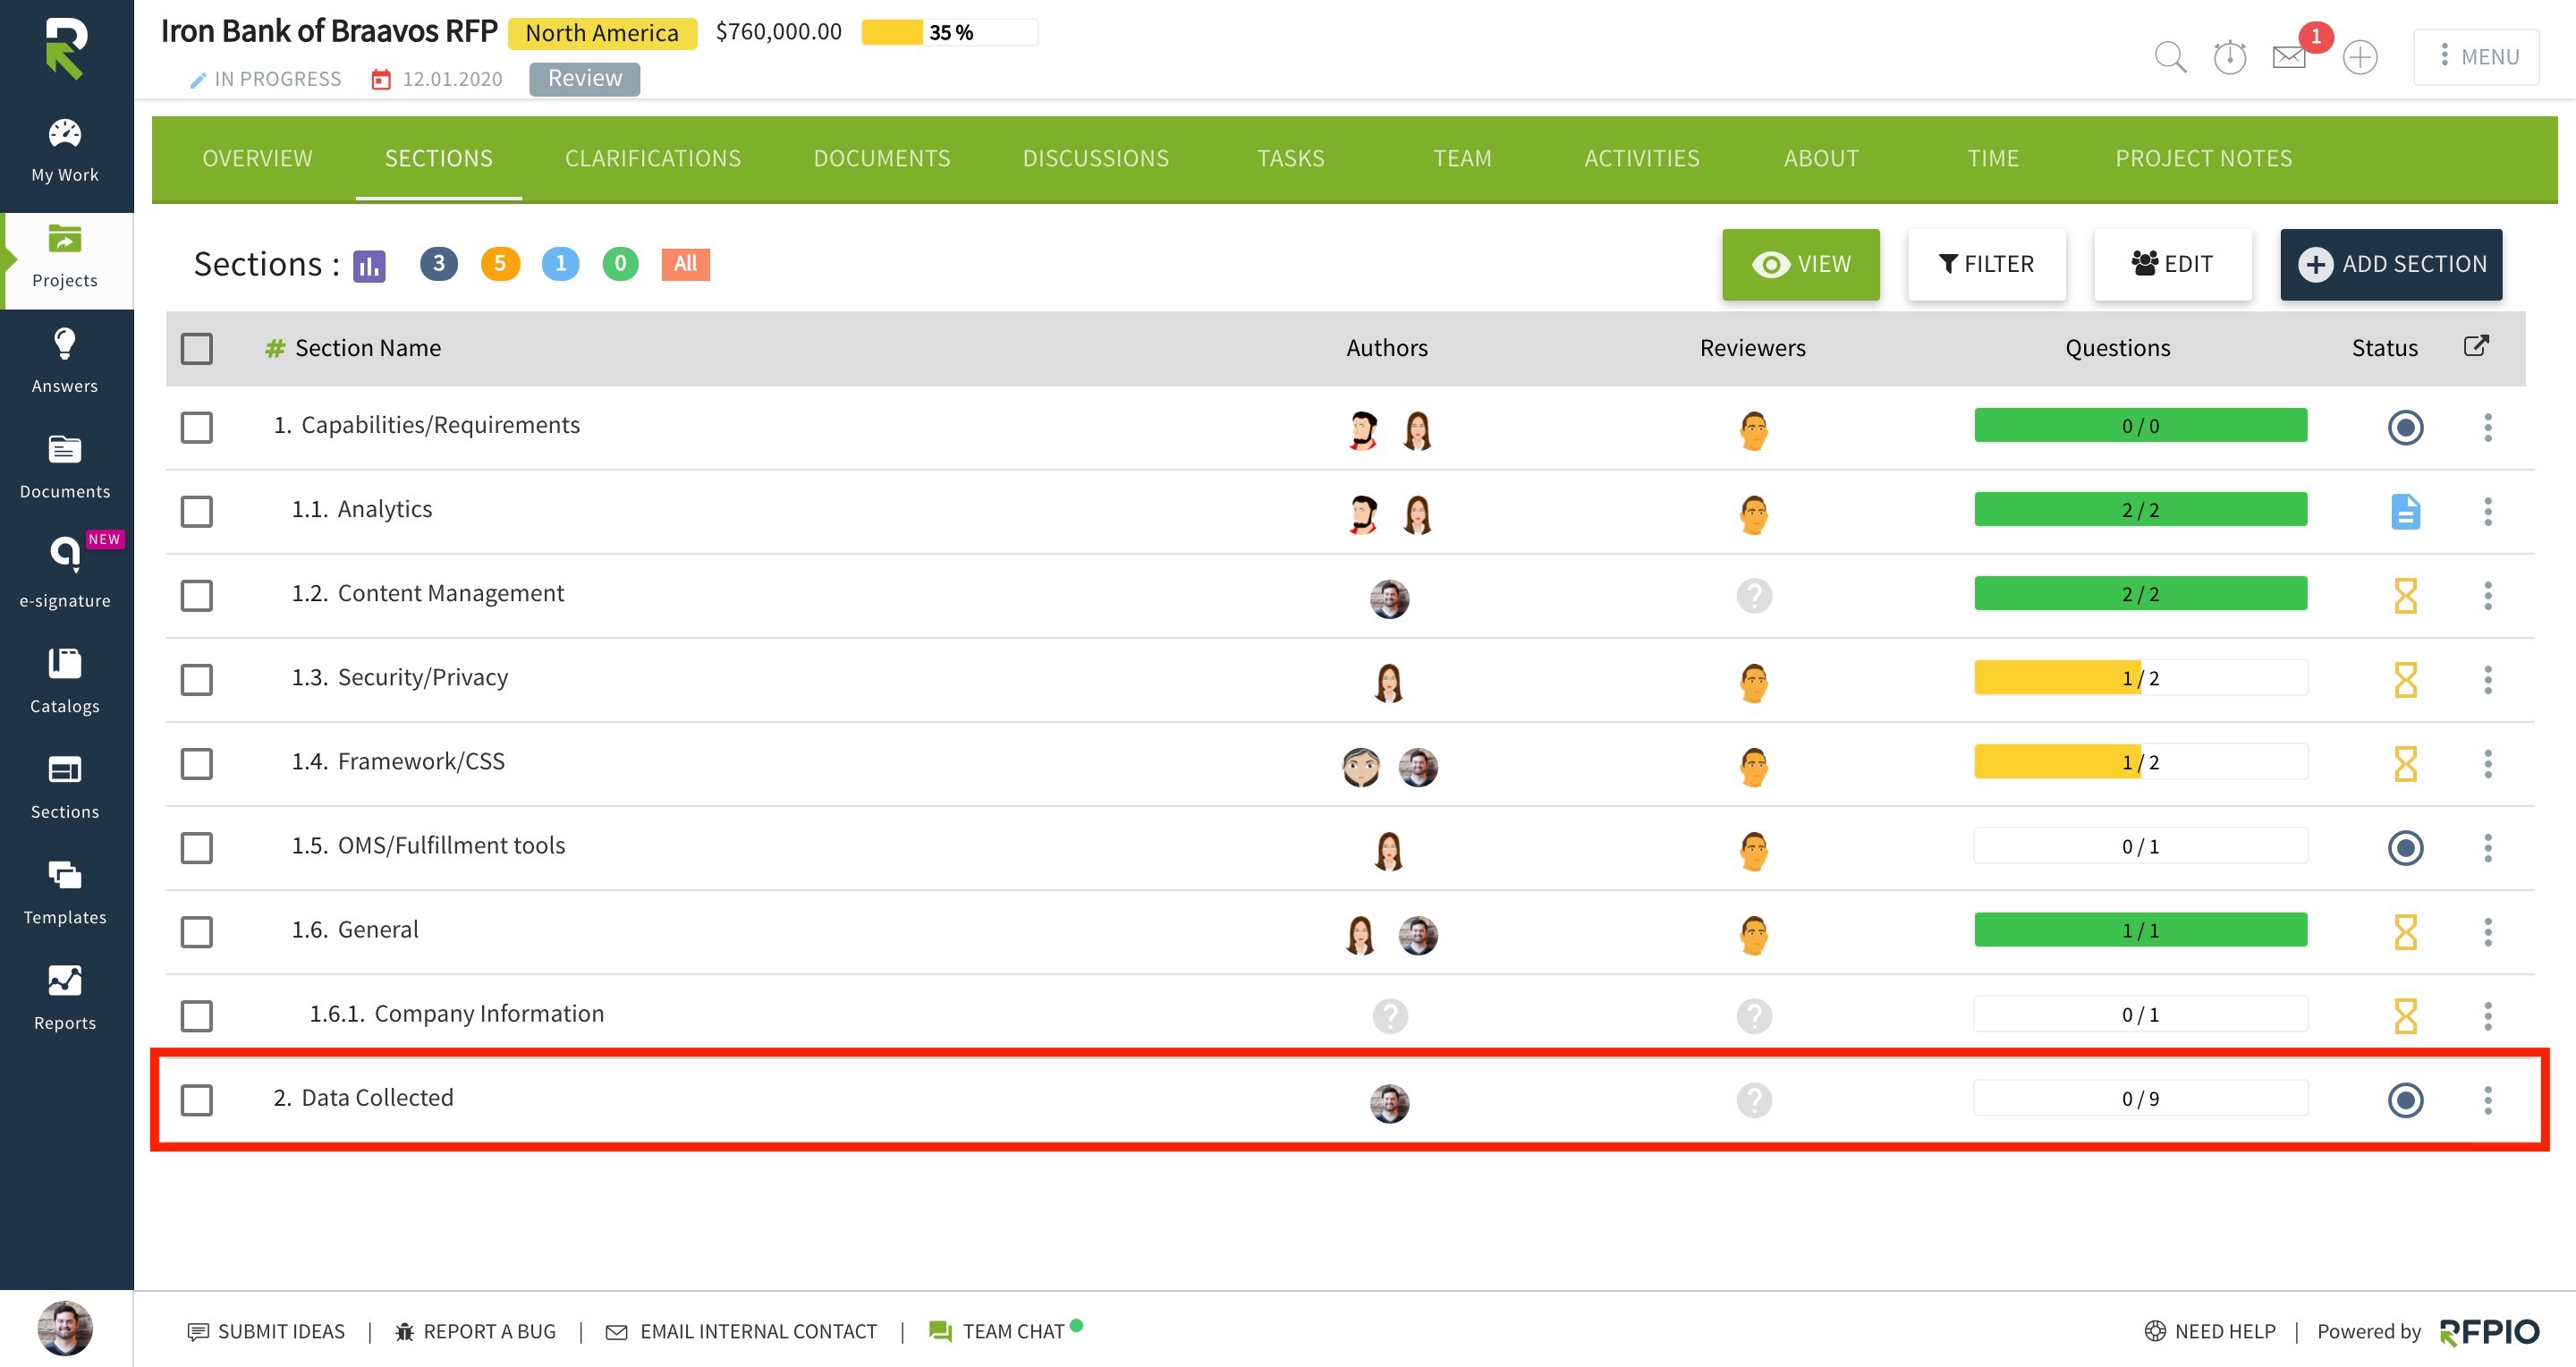This screenshot has height=1367, width=2576.
Task: Click the Data Collected 0 / 9 progress bar
Action: [2140, 1098]
